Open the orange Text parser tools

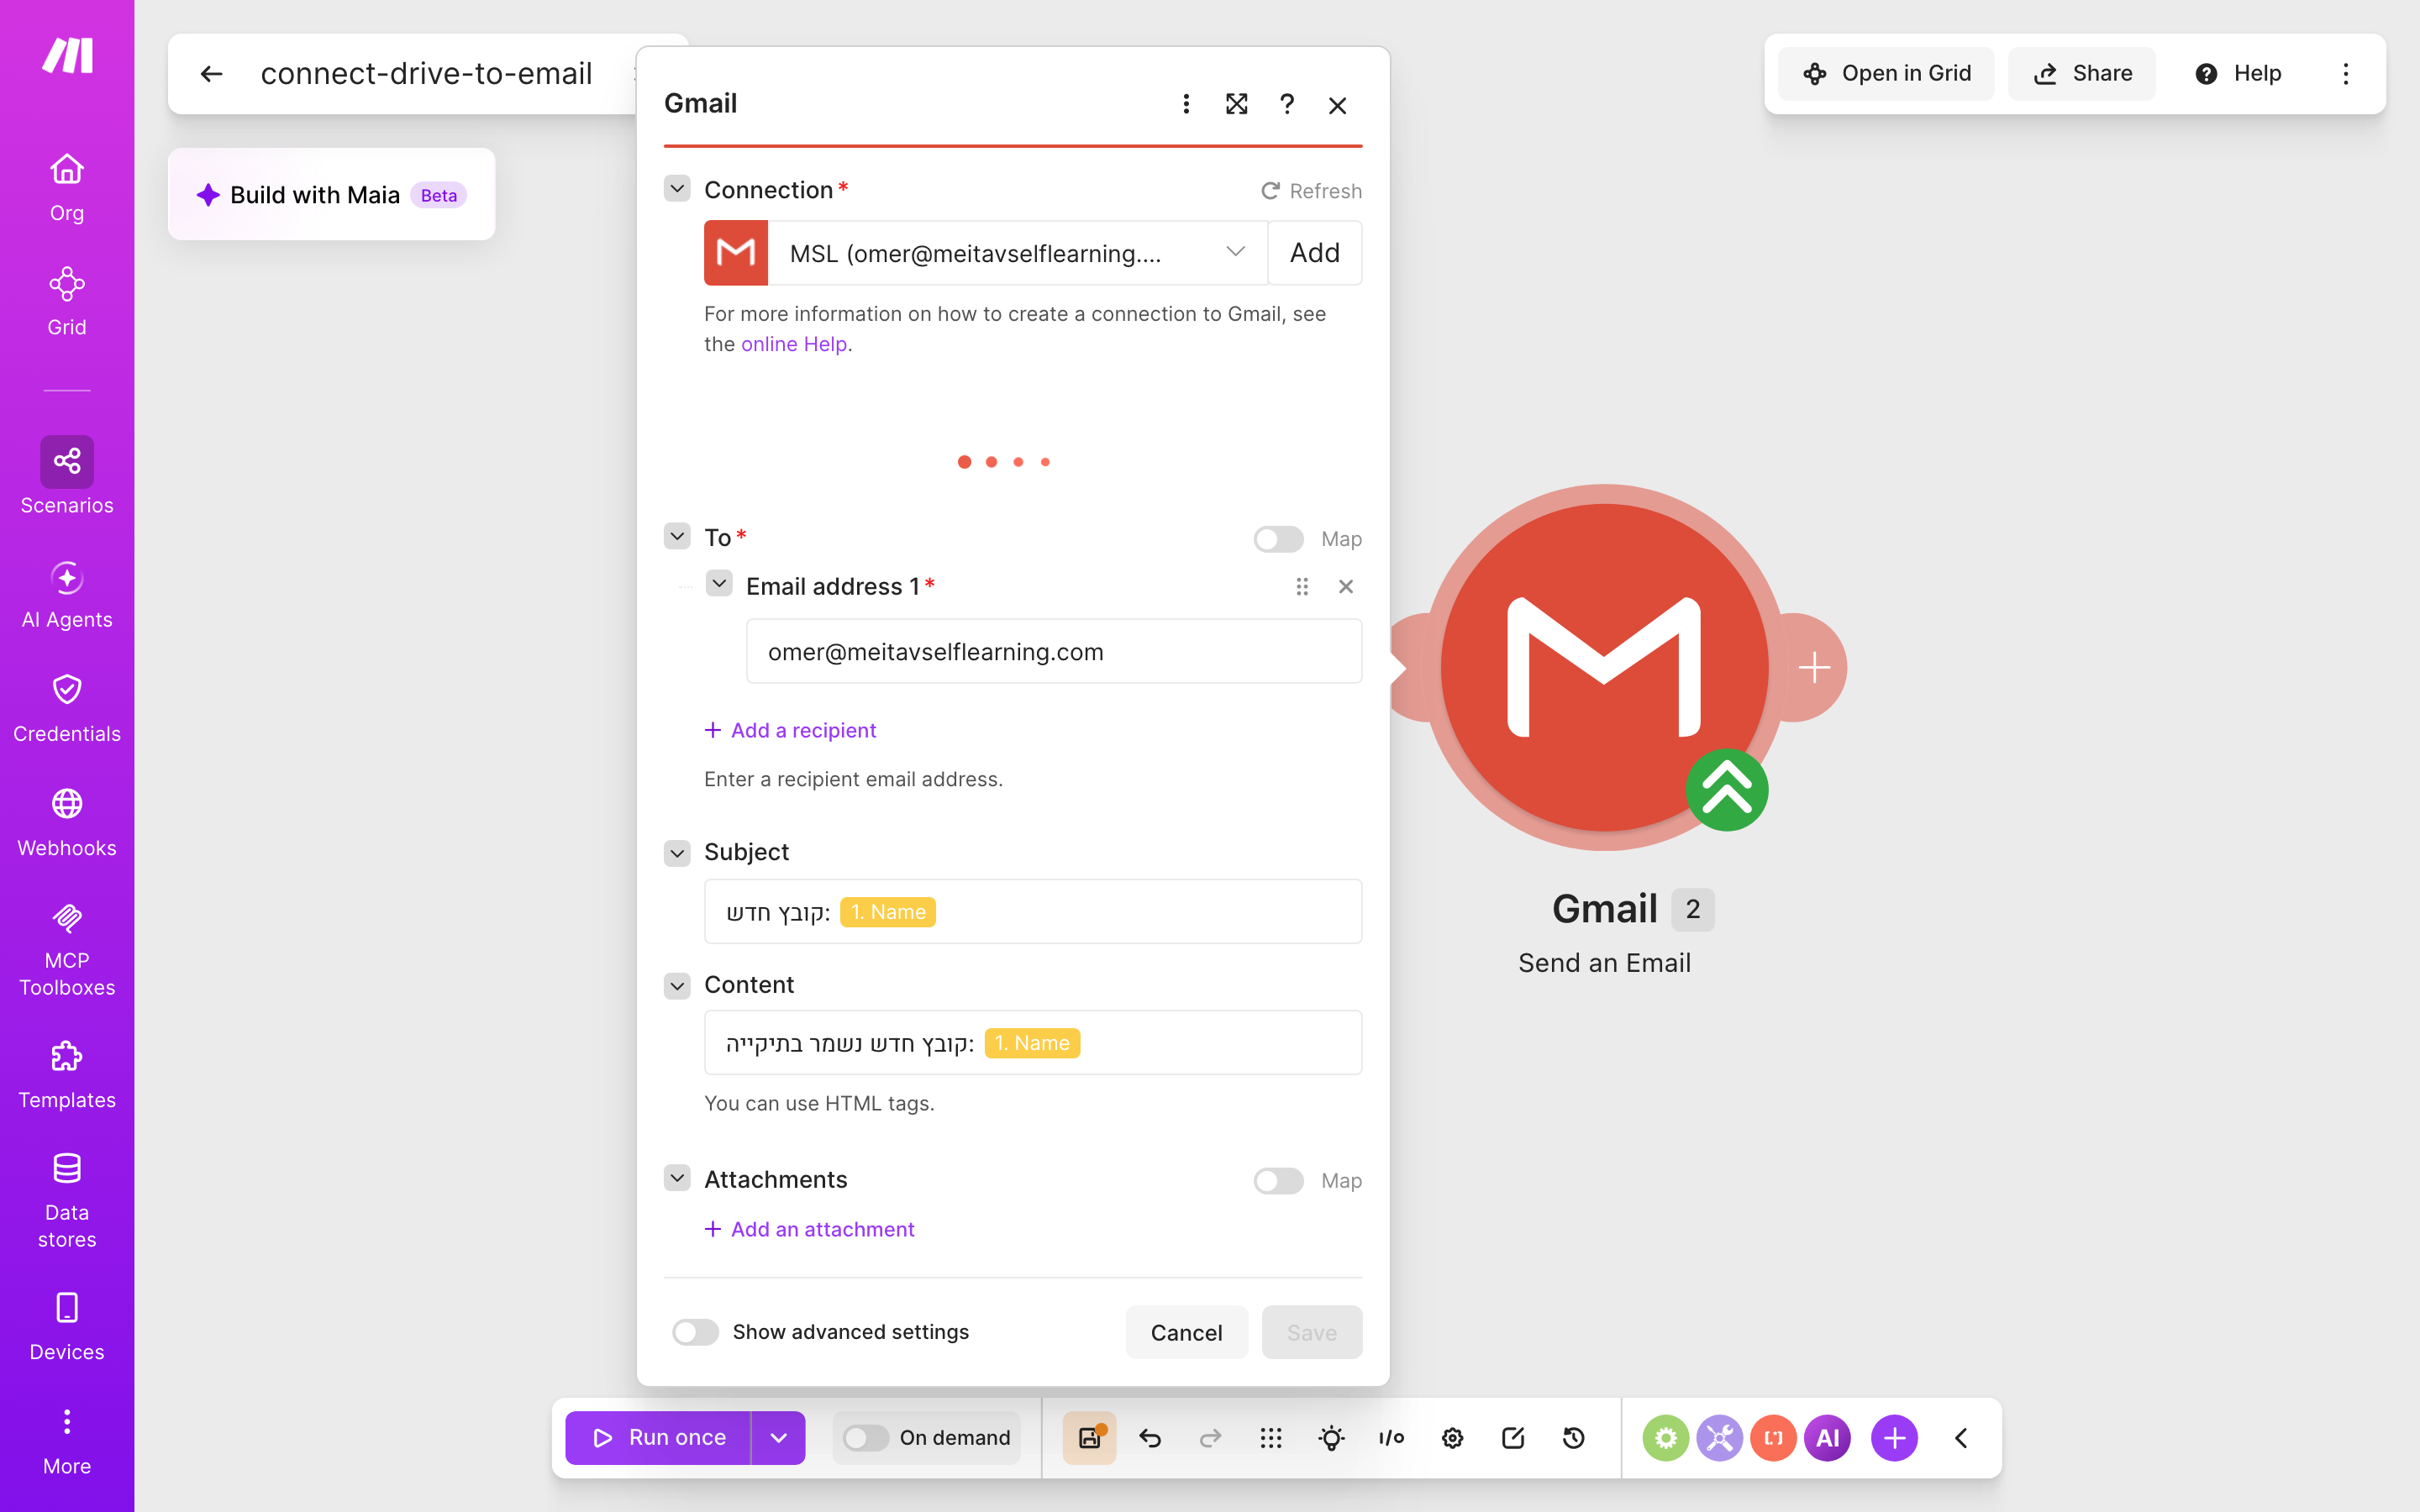[x=1774, y=1438]
